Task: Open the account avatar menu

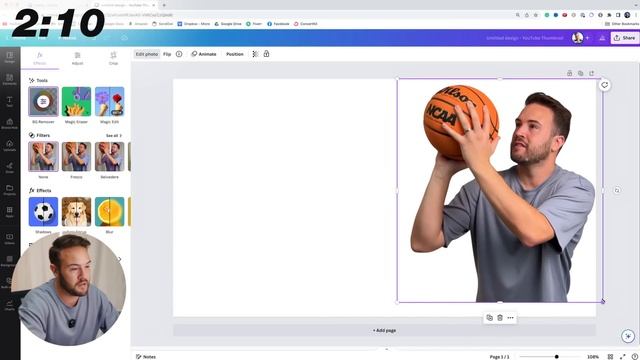Action: [x=577, y=38]
